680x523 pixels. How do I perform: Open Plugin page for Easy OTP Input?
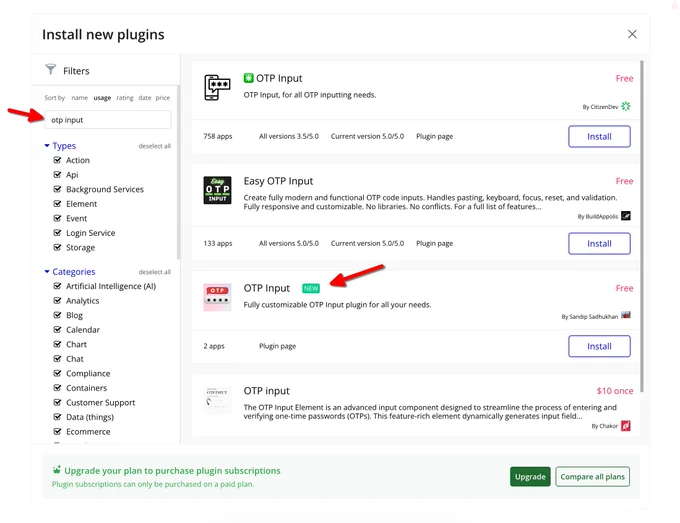[x=434, y=243]
